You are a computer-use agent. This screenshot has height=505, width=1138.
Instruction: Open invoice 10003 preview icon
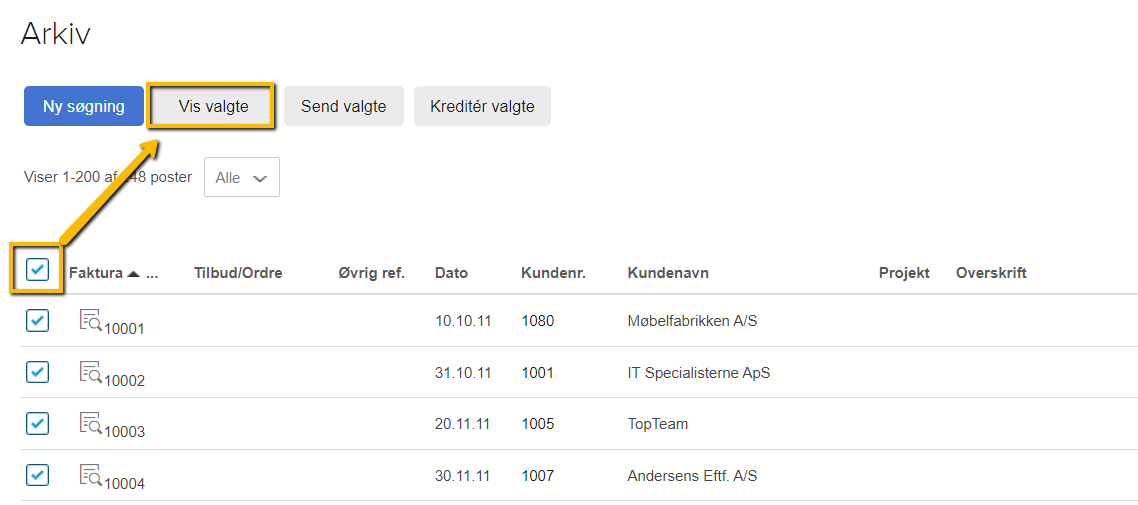91,423
